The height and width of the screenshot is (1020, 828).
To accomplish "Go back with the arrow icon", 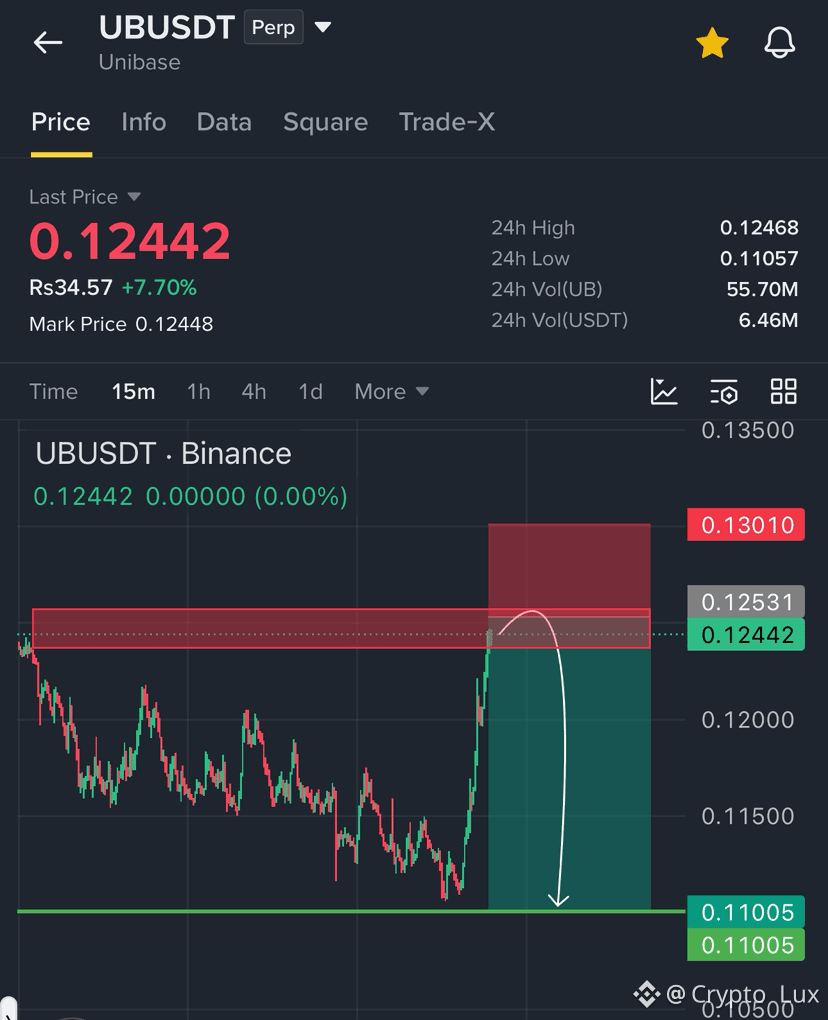I will pos(48,43).
